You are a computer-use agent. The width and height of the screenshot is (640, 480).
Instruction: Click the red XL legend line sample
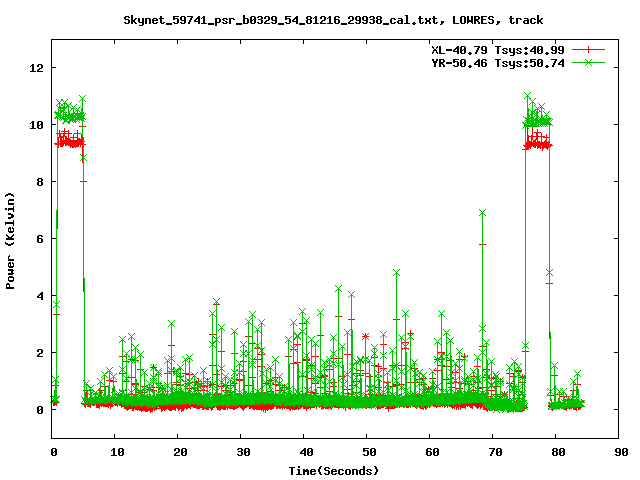click(x=588, y=50)
